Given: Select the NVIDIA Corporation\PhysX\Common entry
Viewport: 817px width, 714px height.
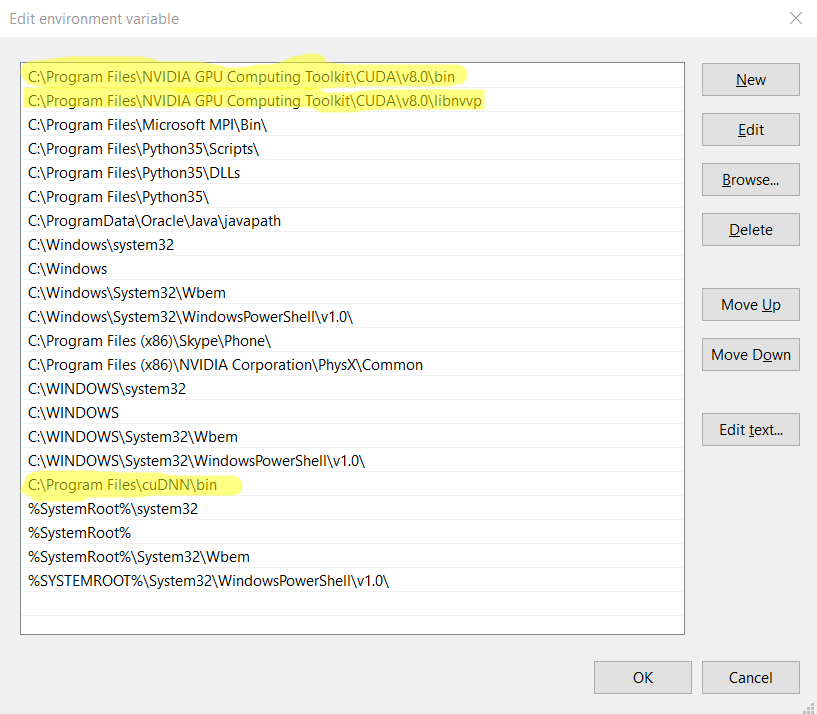Looking at the screenshot, I should pyautogui.click(x=352, y=364).
